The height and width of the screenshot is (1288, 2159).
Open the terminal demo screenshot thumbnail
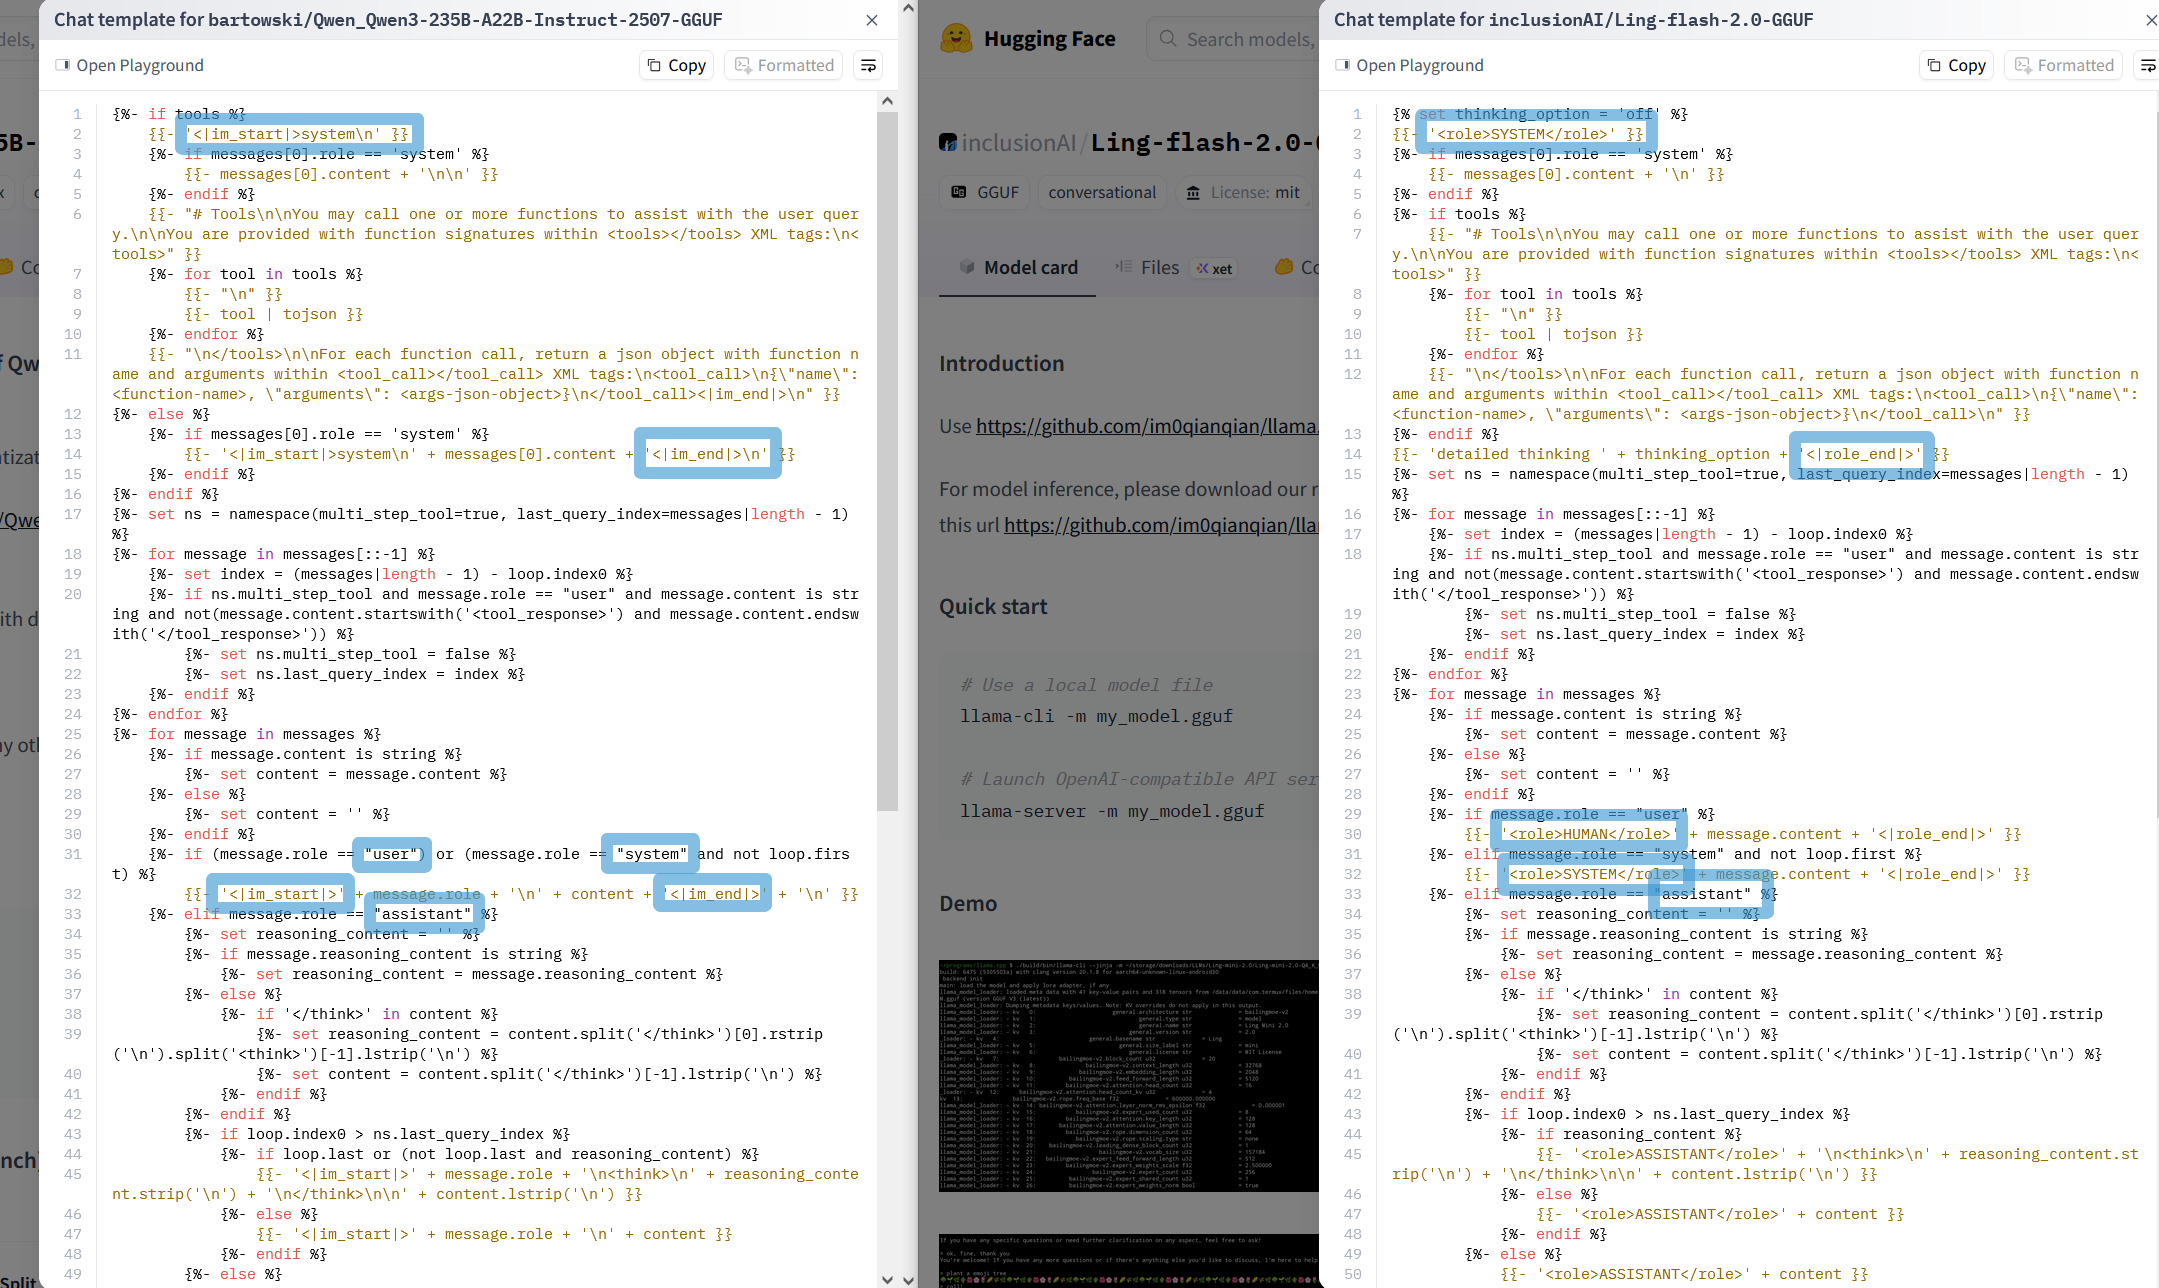coord(1128,1075)
